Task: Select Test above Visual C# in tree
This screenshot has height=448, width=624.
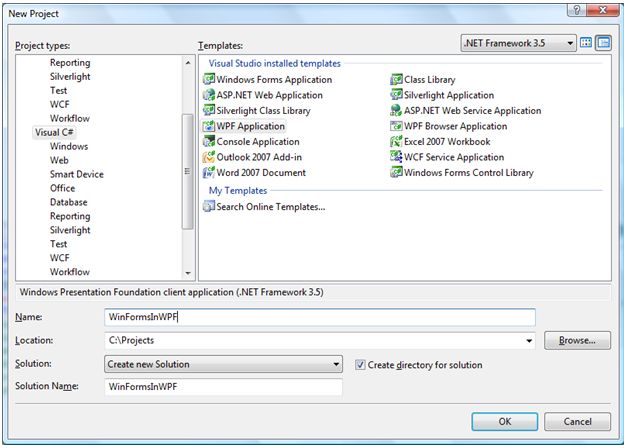Action: (x=58, y=90)
